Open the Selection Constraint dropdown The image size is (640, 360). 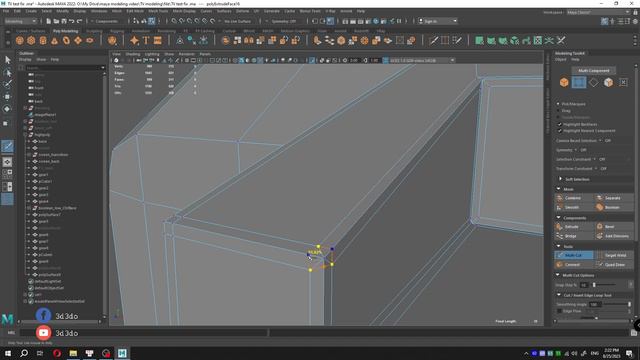(x=595, y=159)
